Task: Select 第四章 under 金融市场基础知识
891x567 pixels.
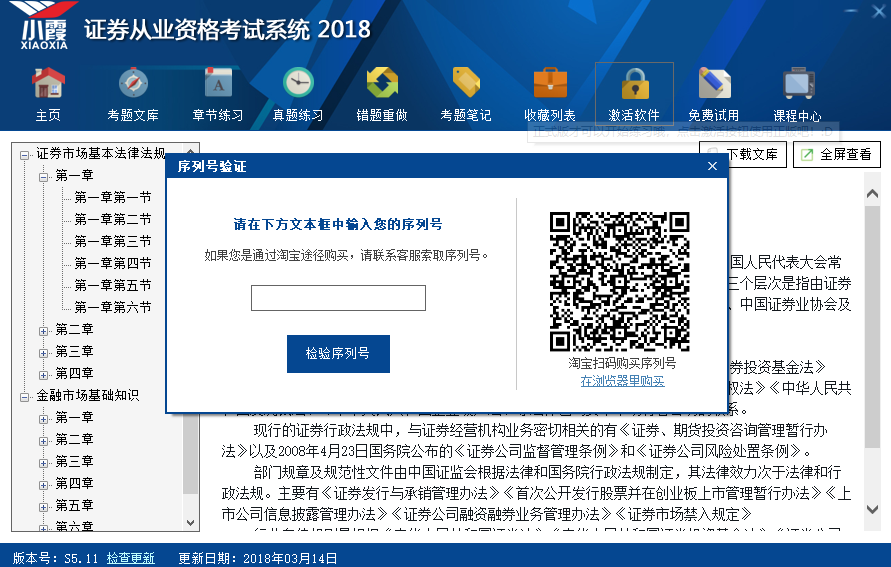Action: 74,483
